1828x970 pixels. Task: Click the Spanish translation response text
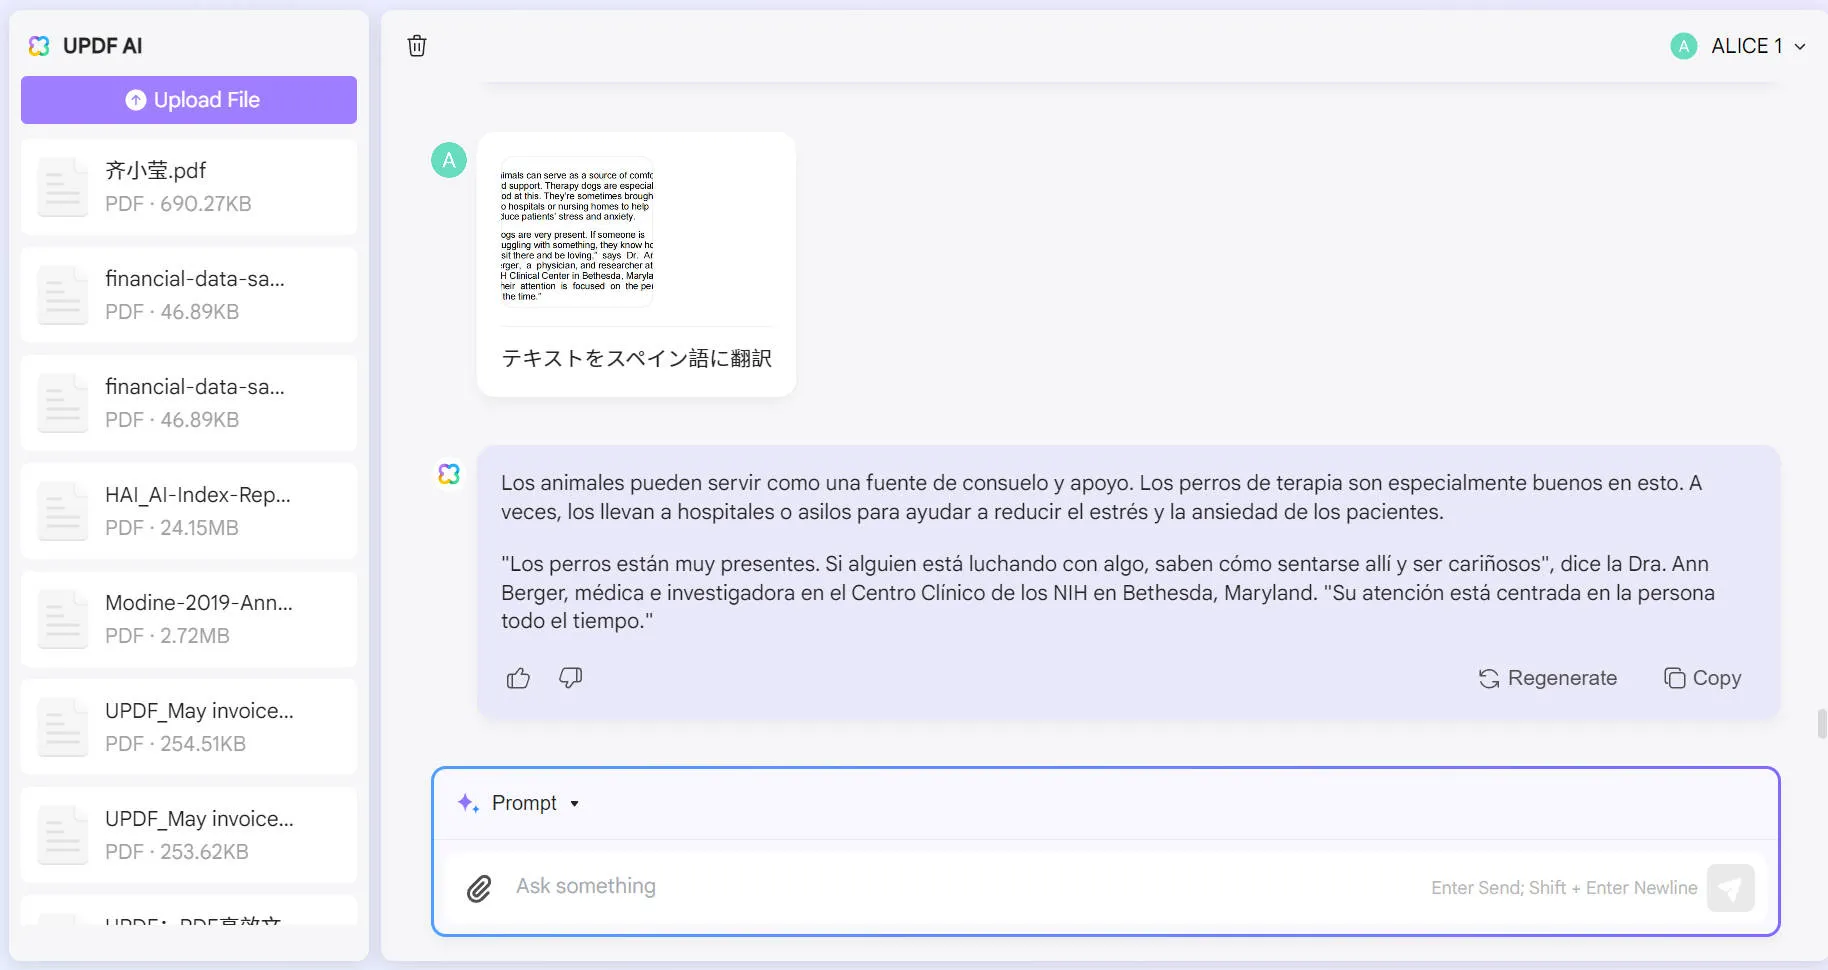click(x=1108, y=552)
